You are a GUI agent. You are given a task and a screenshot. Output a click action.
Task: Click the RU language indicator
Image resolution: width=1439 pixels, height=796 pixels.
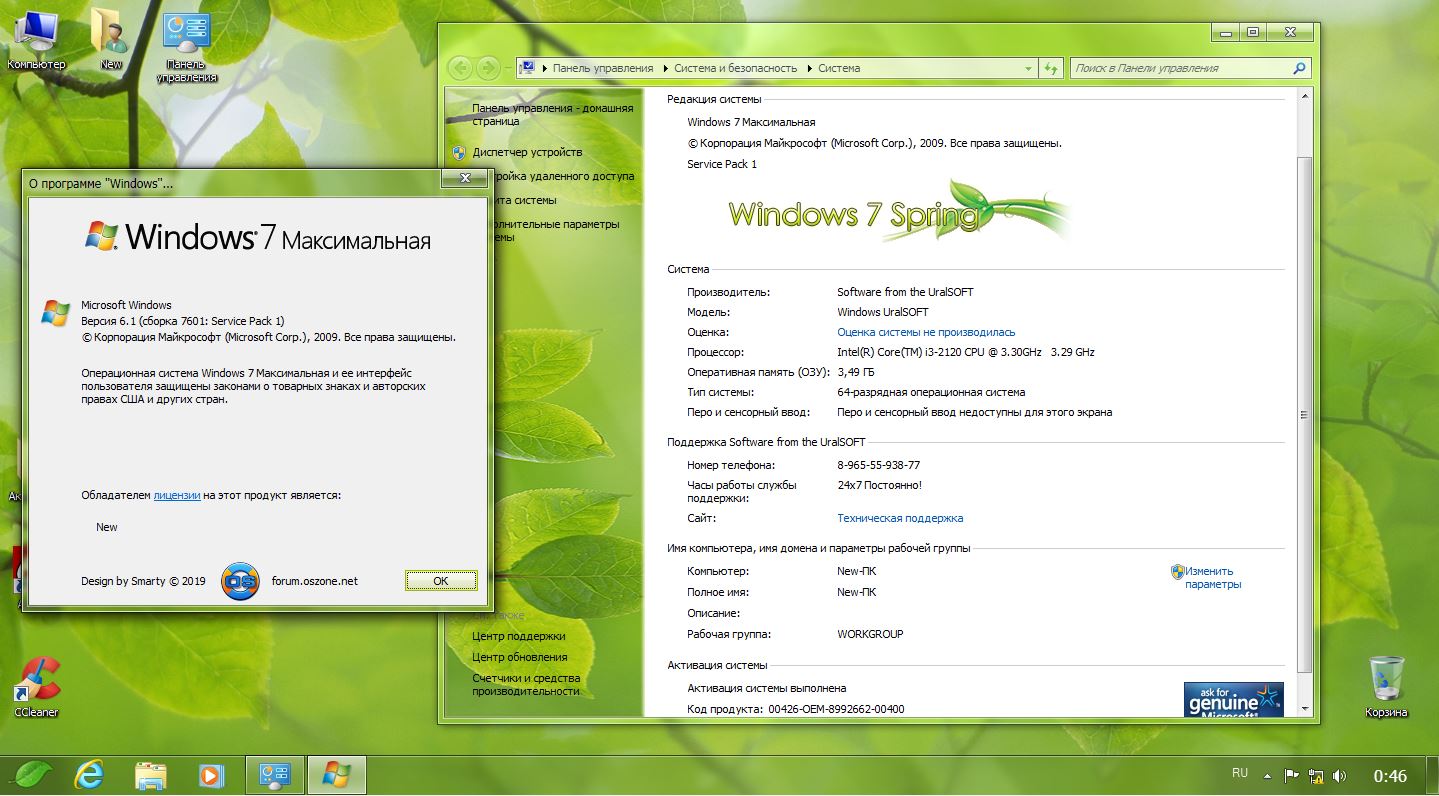coord(1240,773)
